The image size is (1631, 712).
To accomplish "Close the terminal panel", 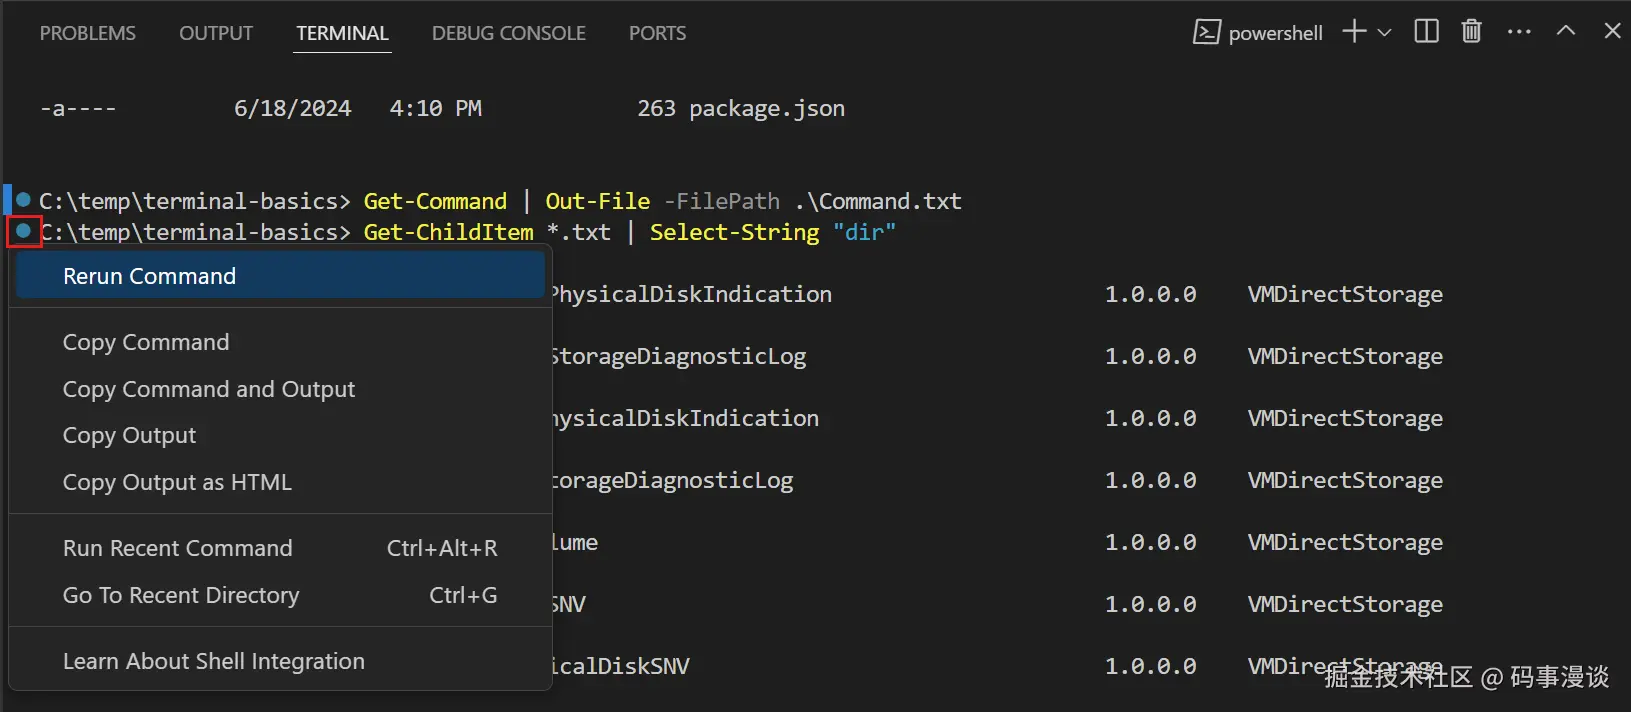I will click(1612, 32).
